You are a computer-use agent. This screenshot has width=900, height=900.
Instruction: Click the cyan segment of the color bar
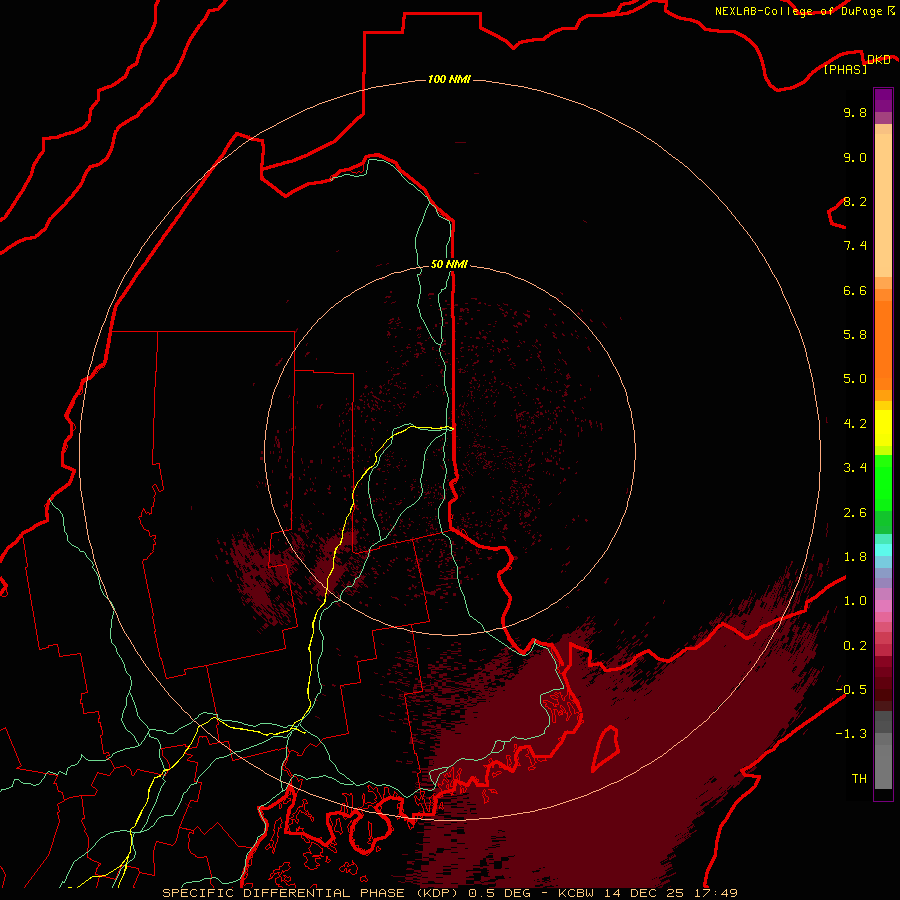(x=883, y=549)
